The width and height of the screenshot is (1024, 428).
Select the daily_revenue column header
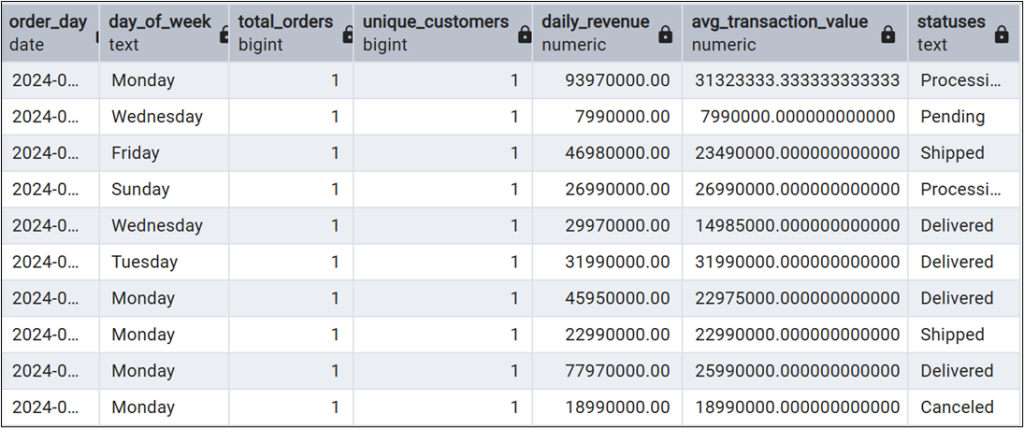(595, 32)
